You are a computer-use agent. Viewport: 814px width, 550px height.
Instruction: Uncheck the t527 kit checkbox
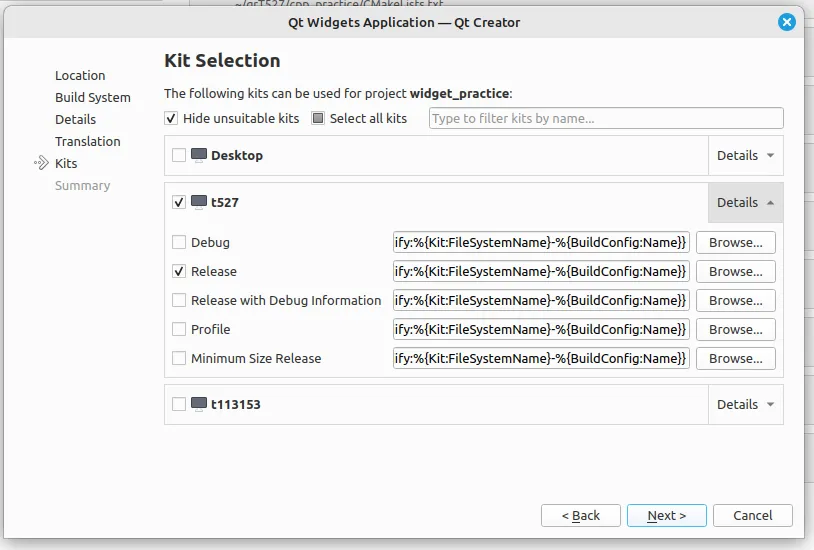click(179, 202)
